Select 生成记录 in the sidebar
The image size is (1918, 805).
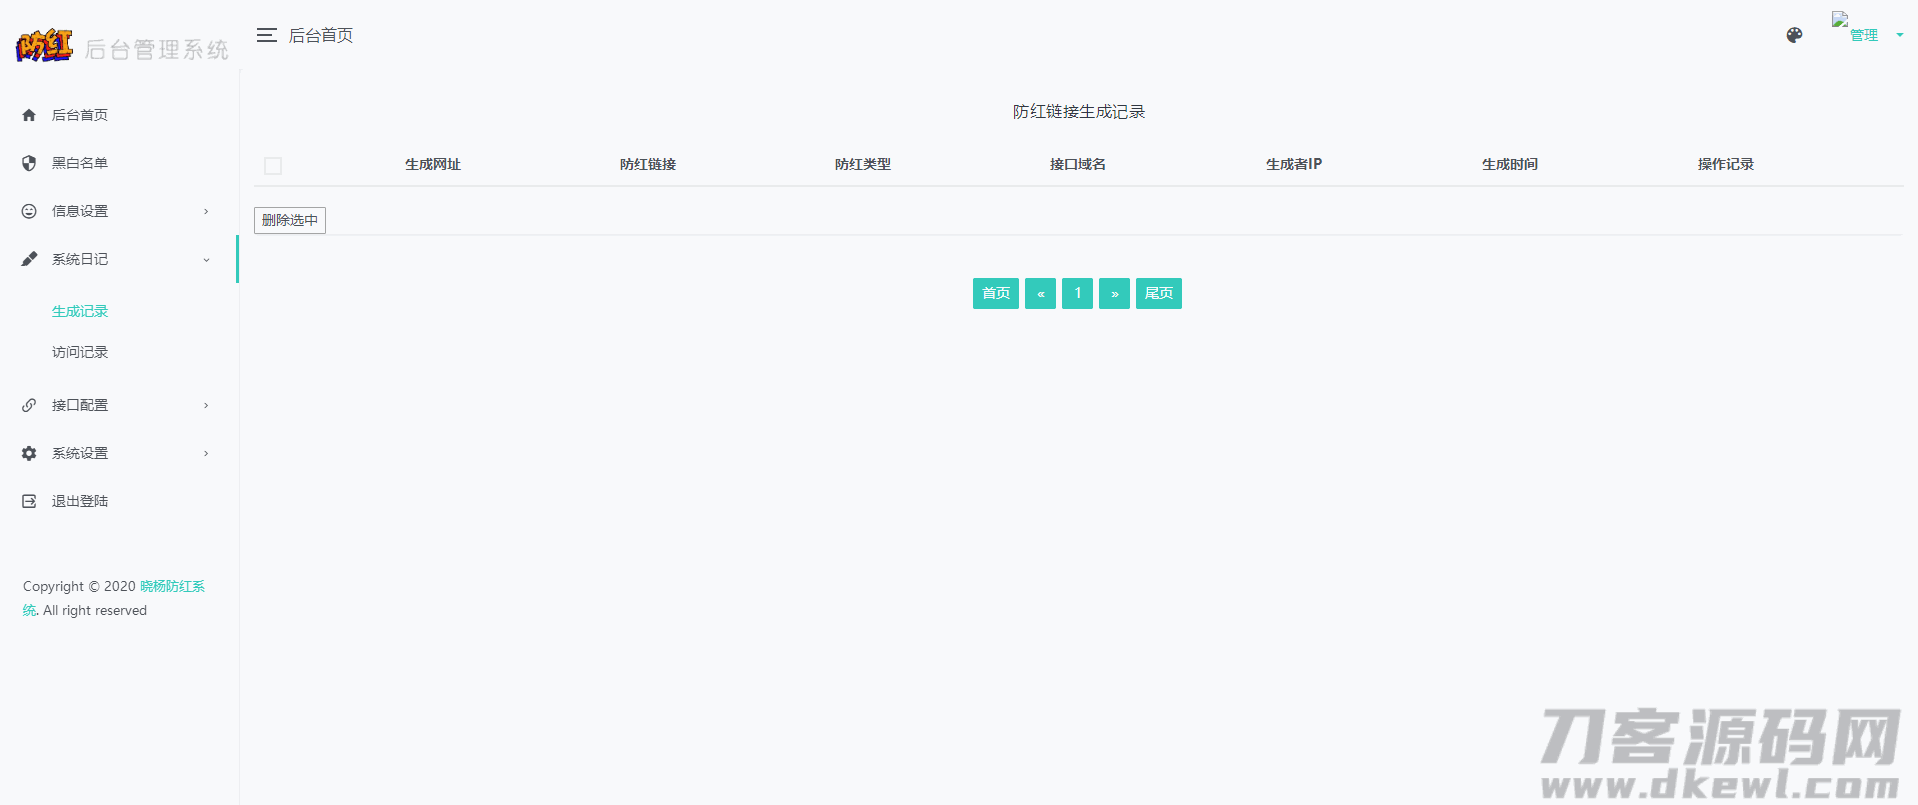80,312
